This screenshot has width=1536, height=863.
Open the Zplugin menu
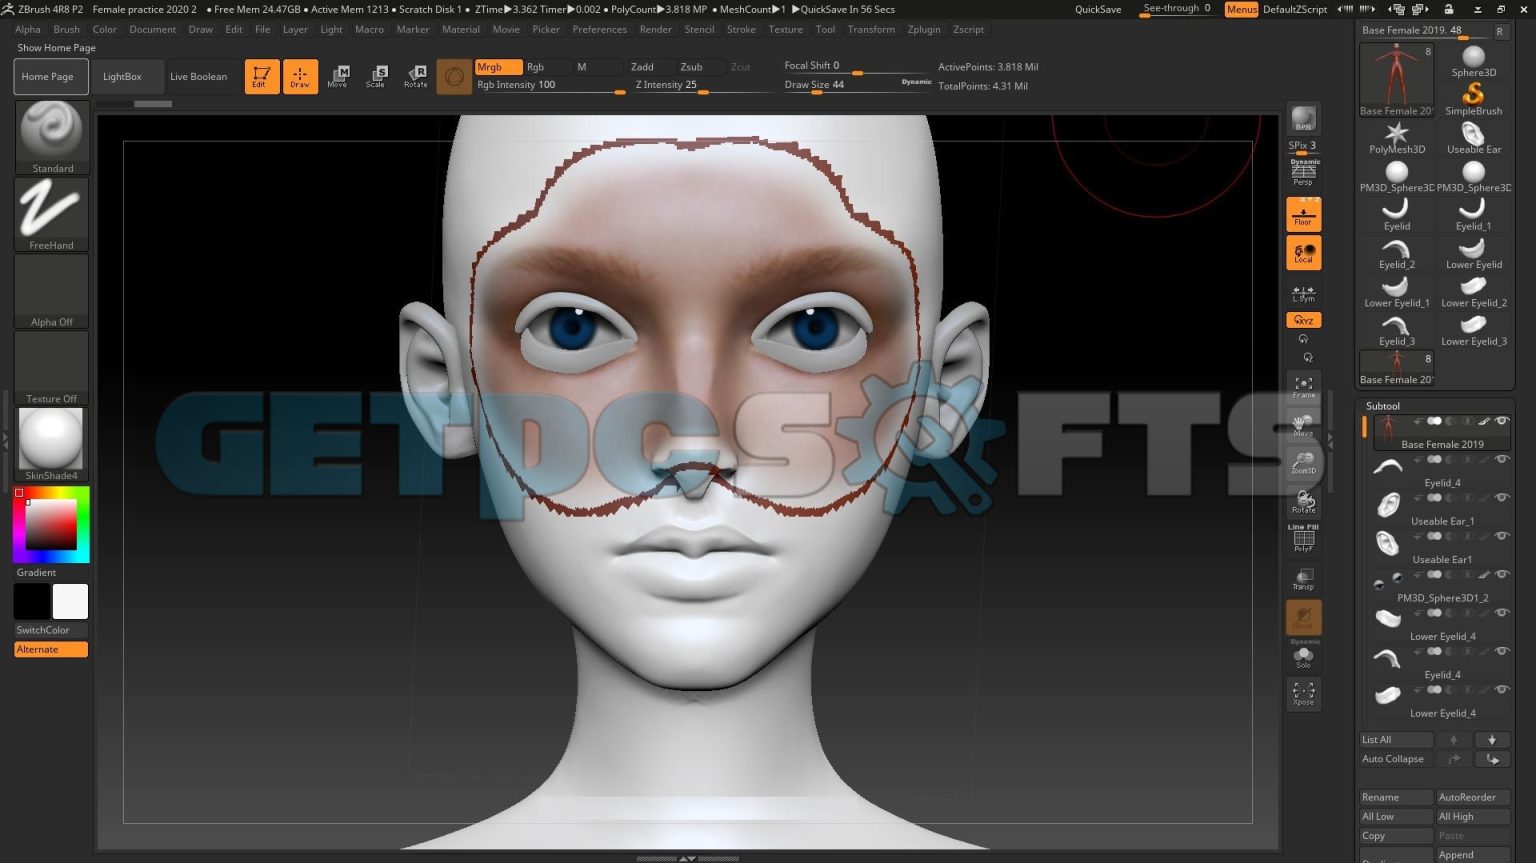pyautogui.click(x=923, y=29)
